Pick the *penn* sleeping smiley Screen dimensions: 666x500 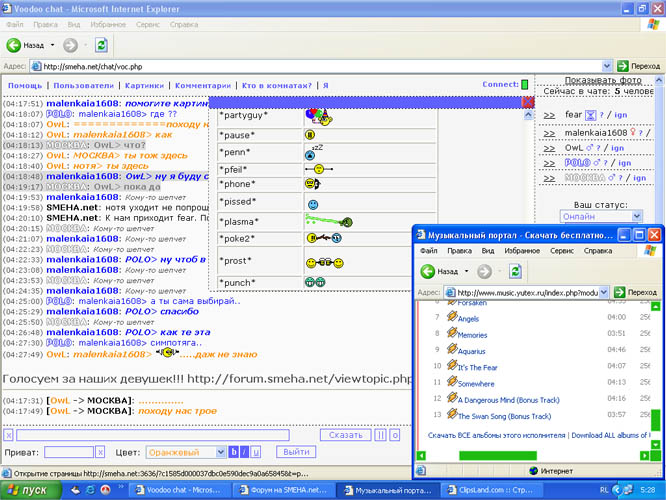tap(314, 152)
